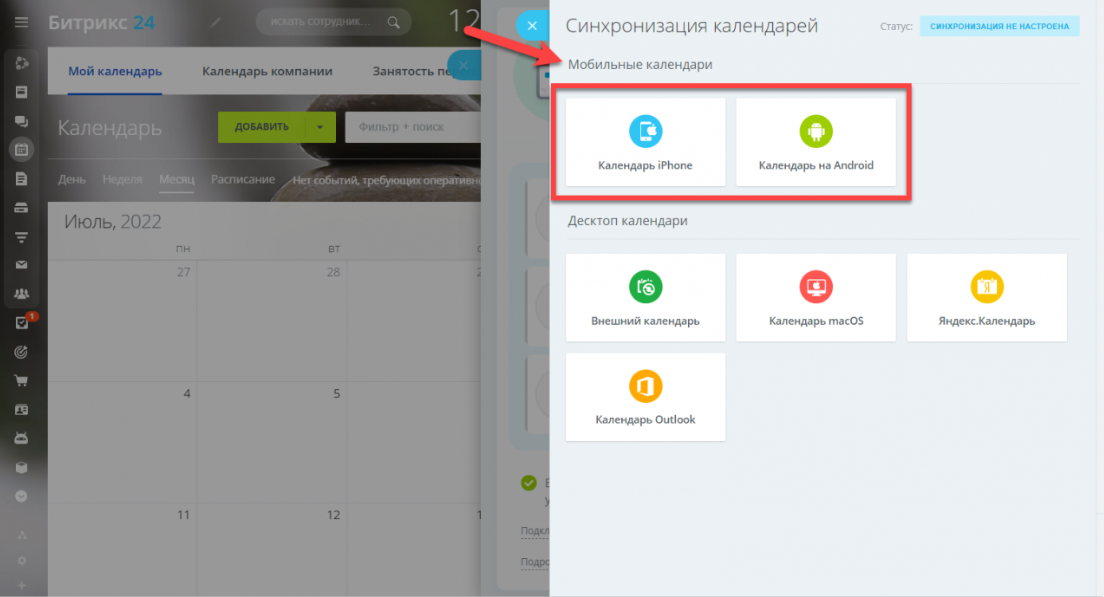Open the mail envelope icon in sidebar
Screen dimensions: 1104x597
(x=22, y=265)
